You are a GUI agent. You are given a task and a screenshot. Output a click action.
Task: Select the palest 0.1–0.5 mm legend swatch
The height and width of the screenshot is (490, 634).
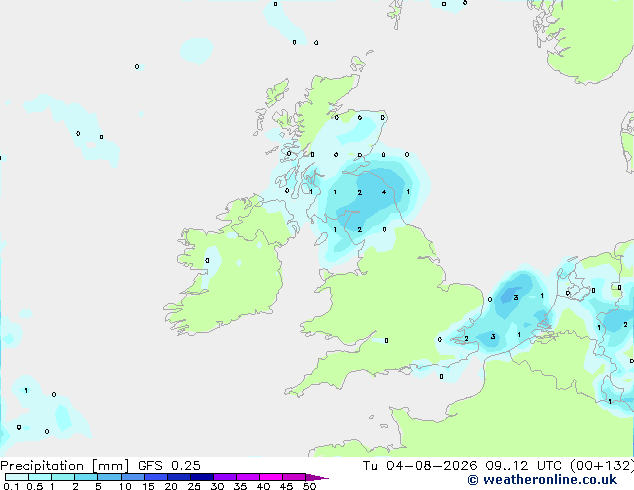click(17, 477)
